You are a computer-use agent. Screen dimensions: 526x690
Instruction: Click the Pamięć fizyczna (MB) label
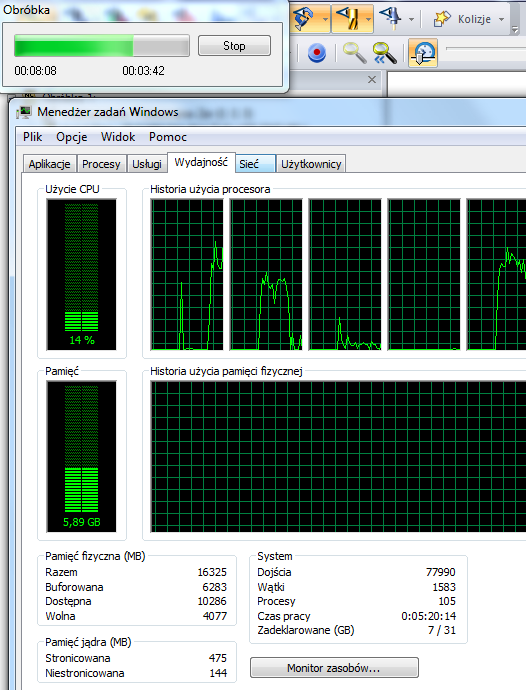click(95, 556)
